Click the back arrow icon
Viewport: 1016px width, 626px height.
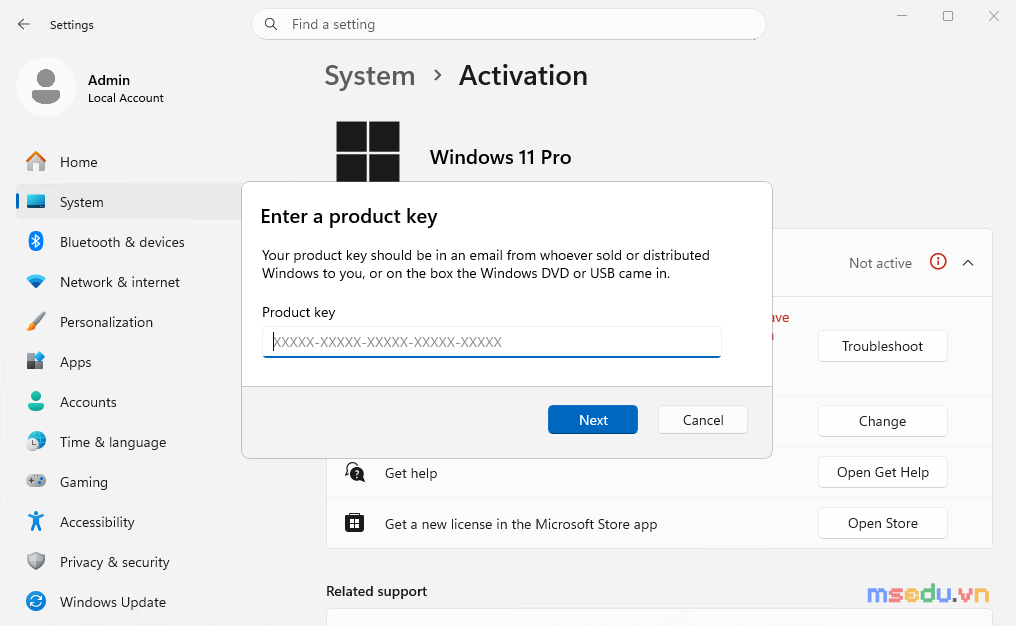click(24, 24)
